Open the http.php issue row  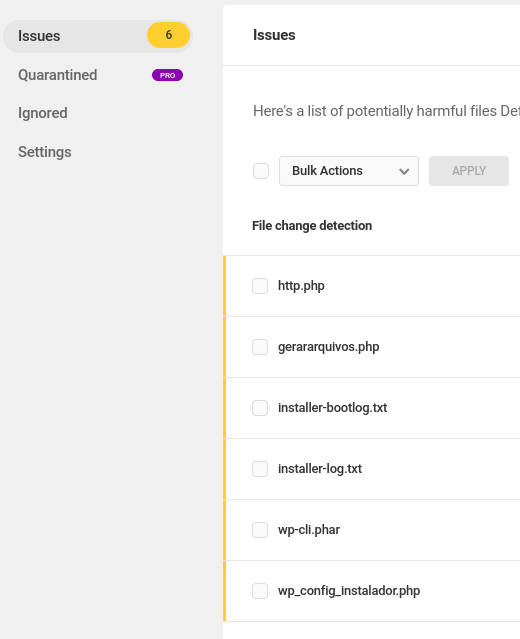coord(372,286)
